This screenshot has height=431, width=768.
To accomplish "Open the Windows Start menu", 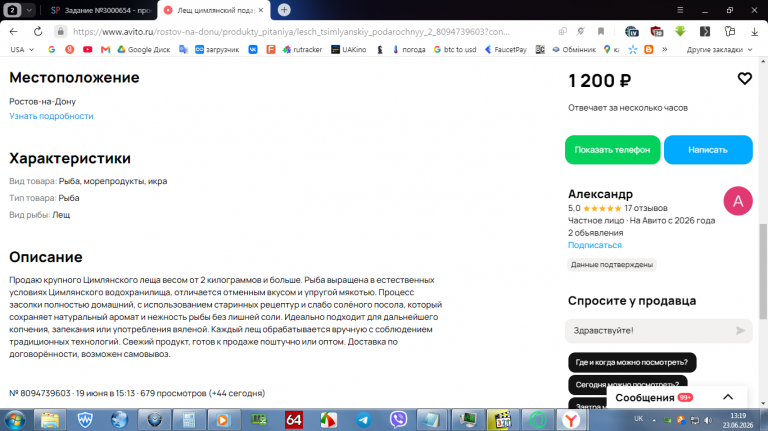I will (15, 420).
